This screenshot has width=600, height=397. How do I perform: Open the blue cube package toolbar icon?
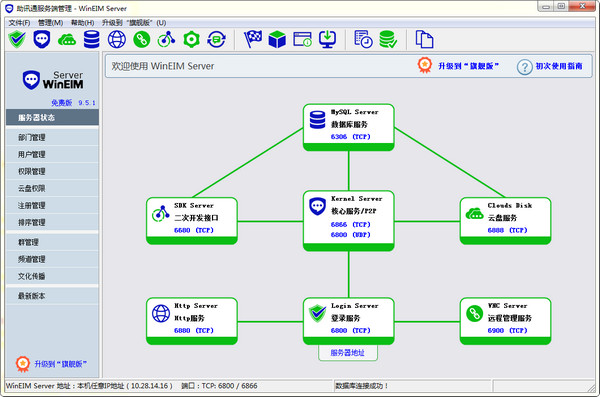[277, 39]
